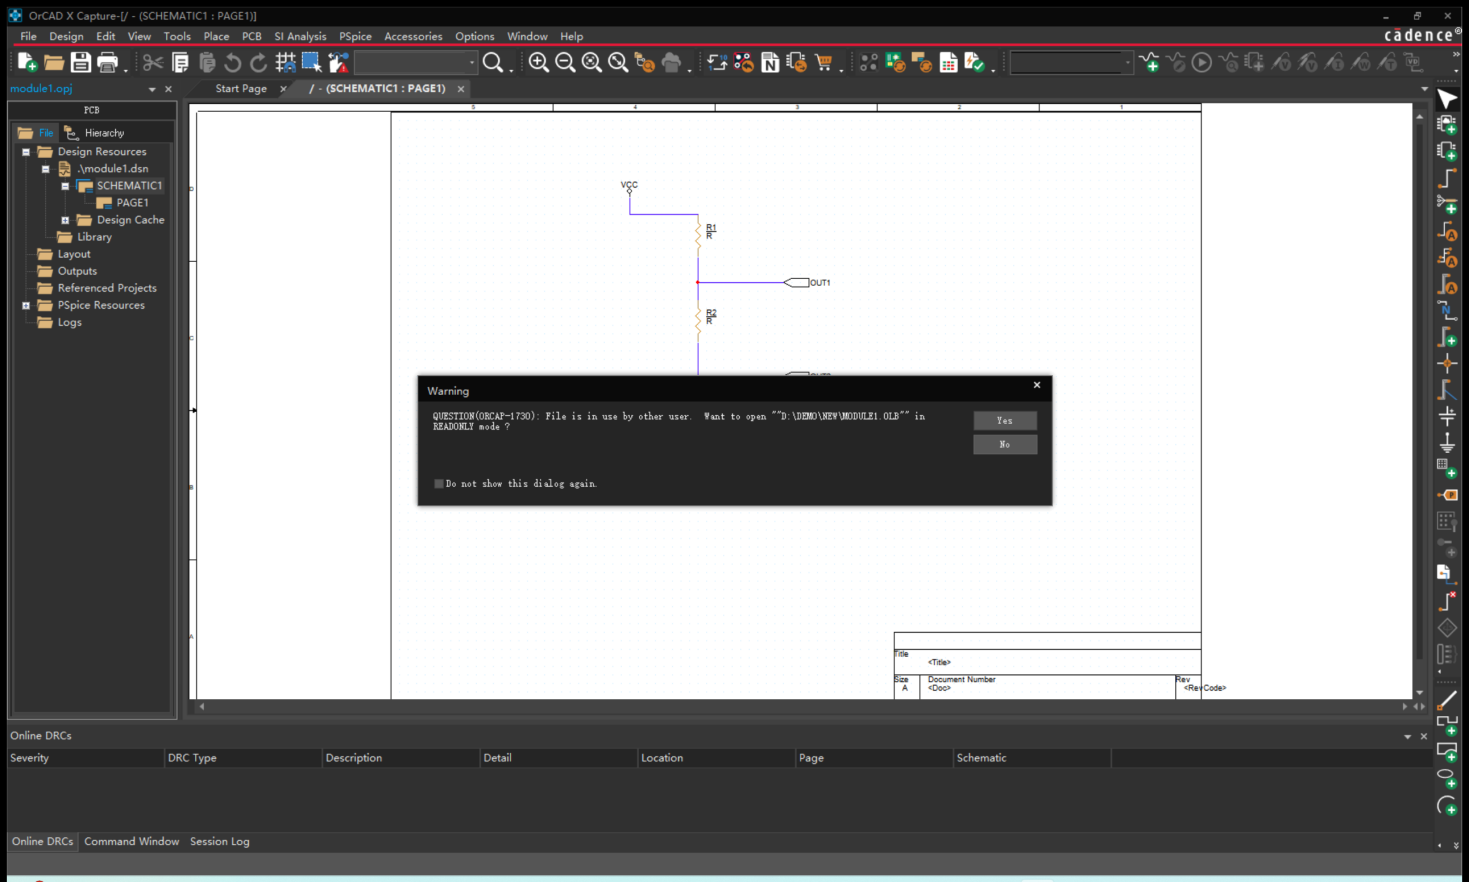
Task: Click the Cut scissors icon
Action: pyautogui.click(x=153, y=62)
